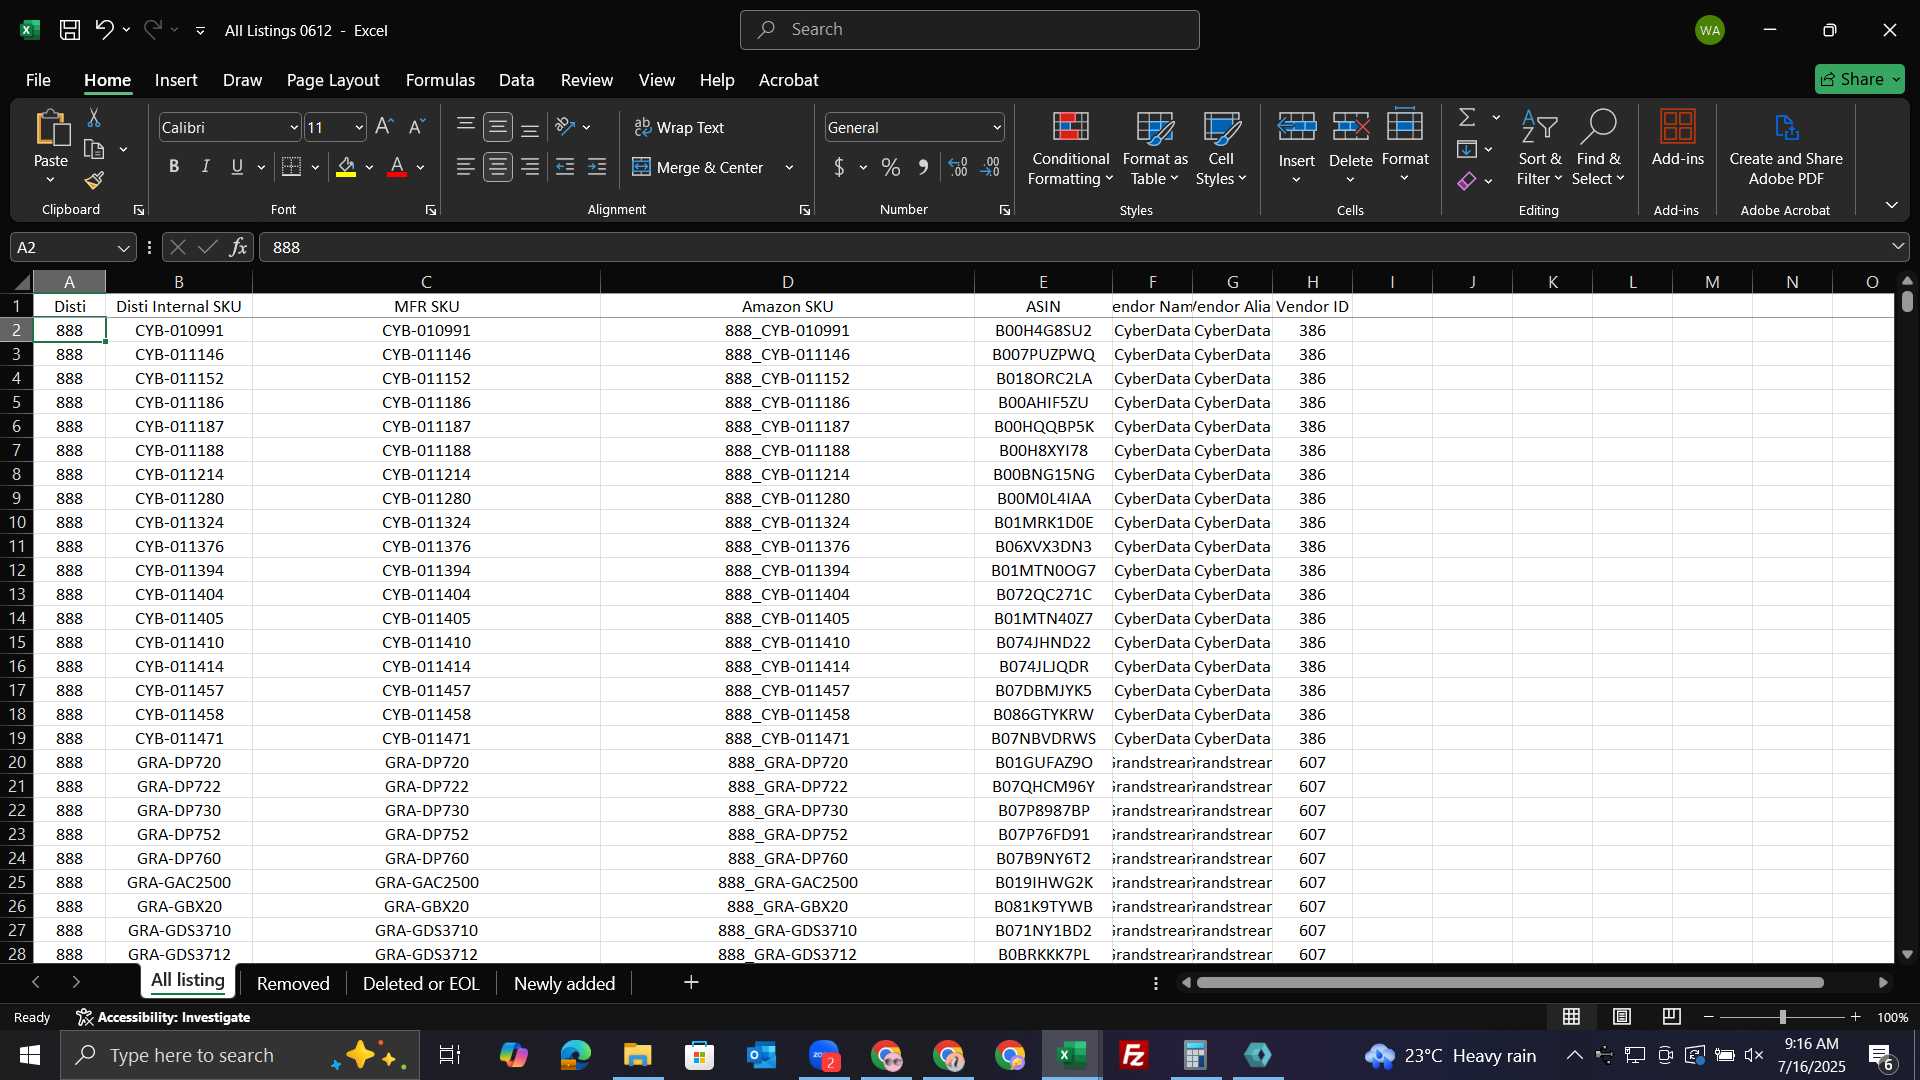Click the Decrease Decimal icon

coord(990,167)
